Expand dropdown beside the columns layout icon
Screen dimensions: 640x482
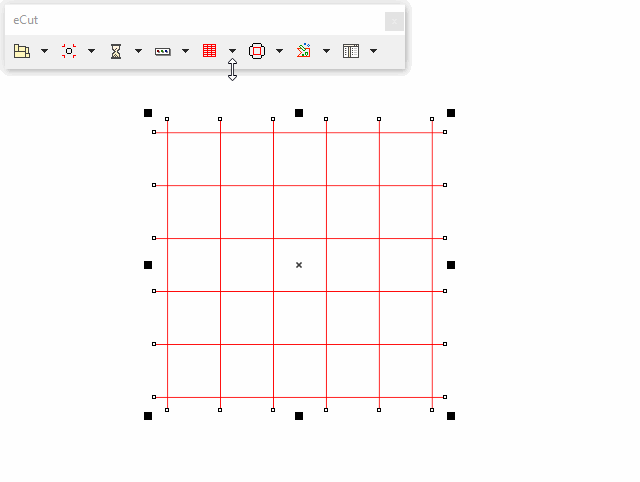373,51
